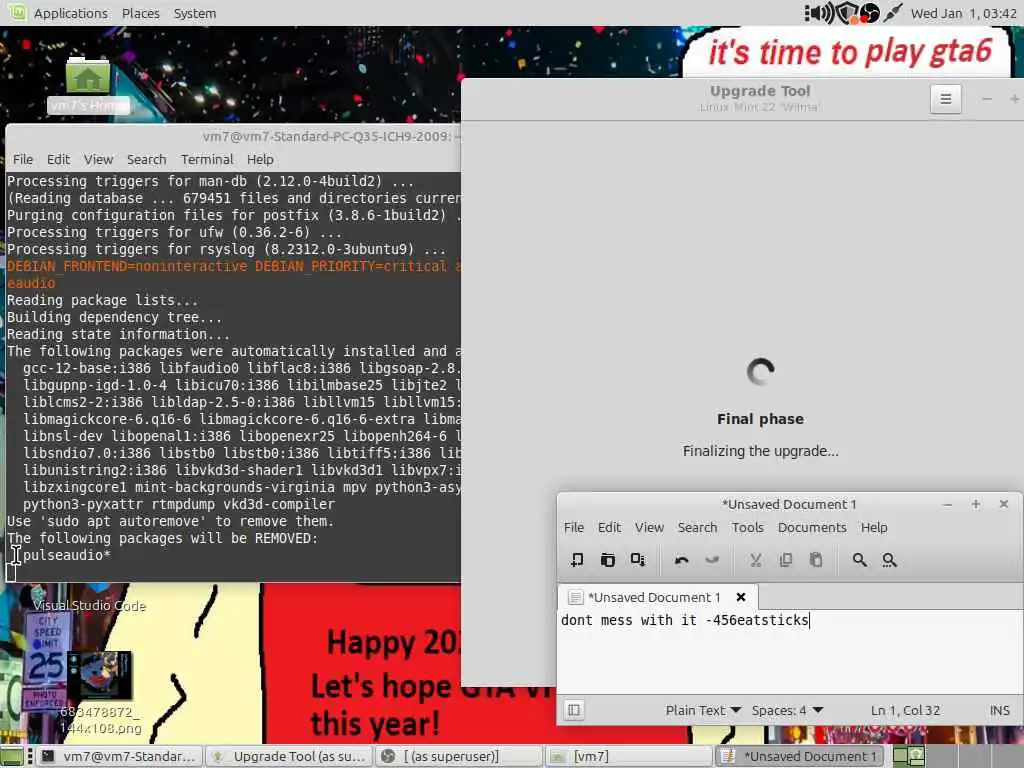
Task: Click the Visual Studio Code desktop label
Action: click(x=89, y=605)
